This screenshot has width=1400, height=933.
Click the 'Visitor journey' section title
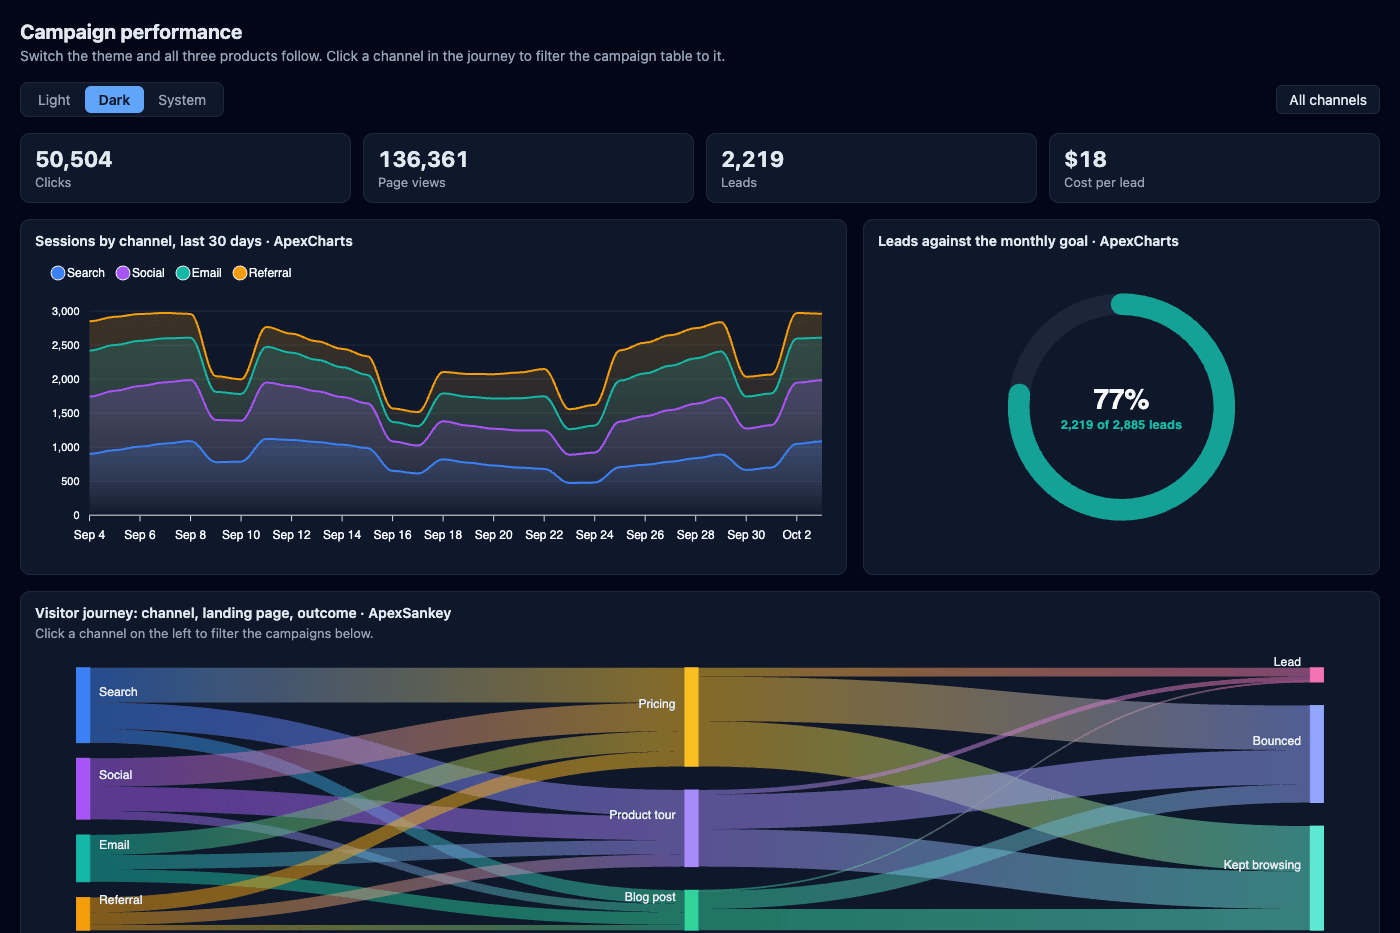point(243,613)
